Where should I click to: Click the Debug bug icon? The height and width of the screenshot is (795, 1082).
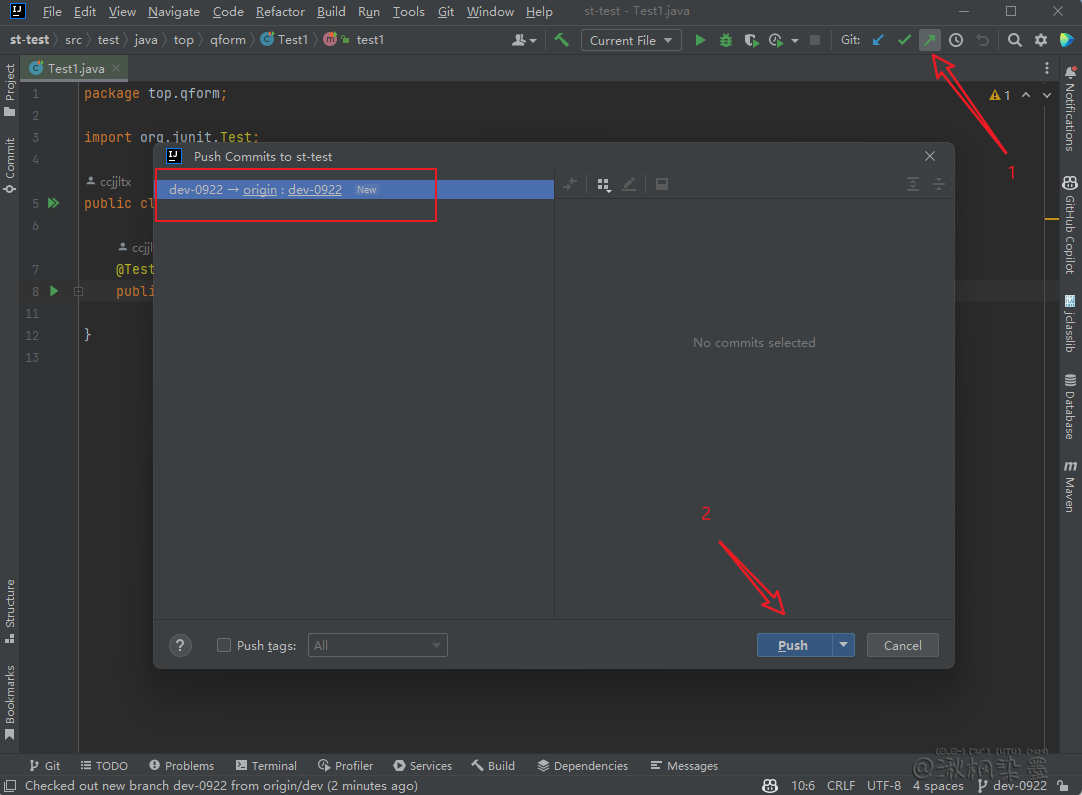[x=726, y=40]
